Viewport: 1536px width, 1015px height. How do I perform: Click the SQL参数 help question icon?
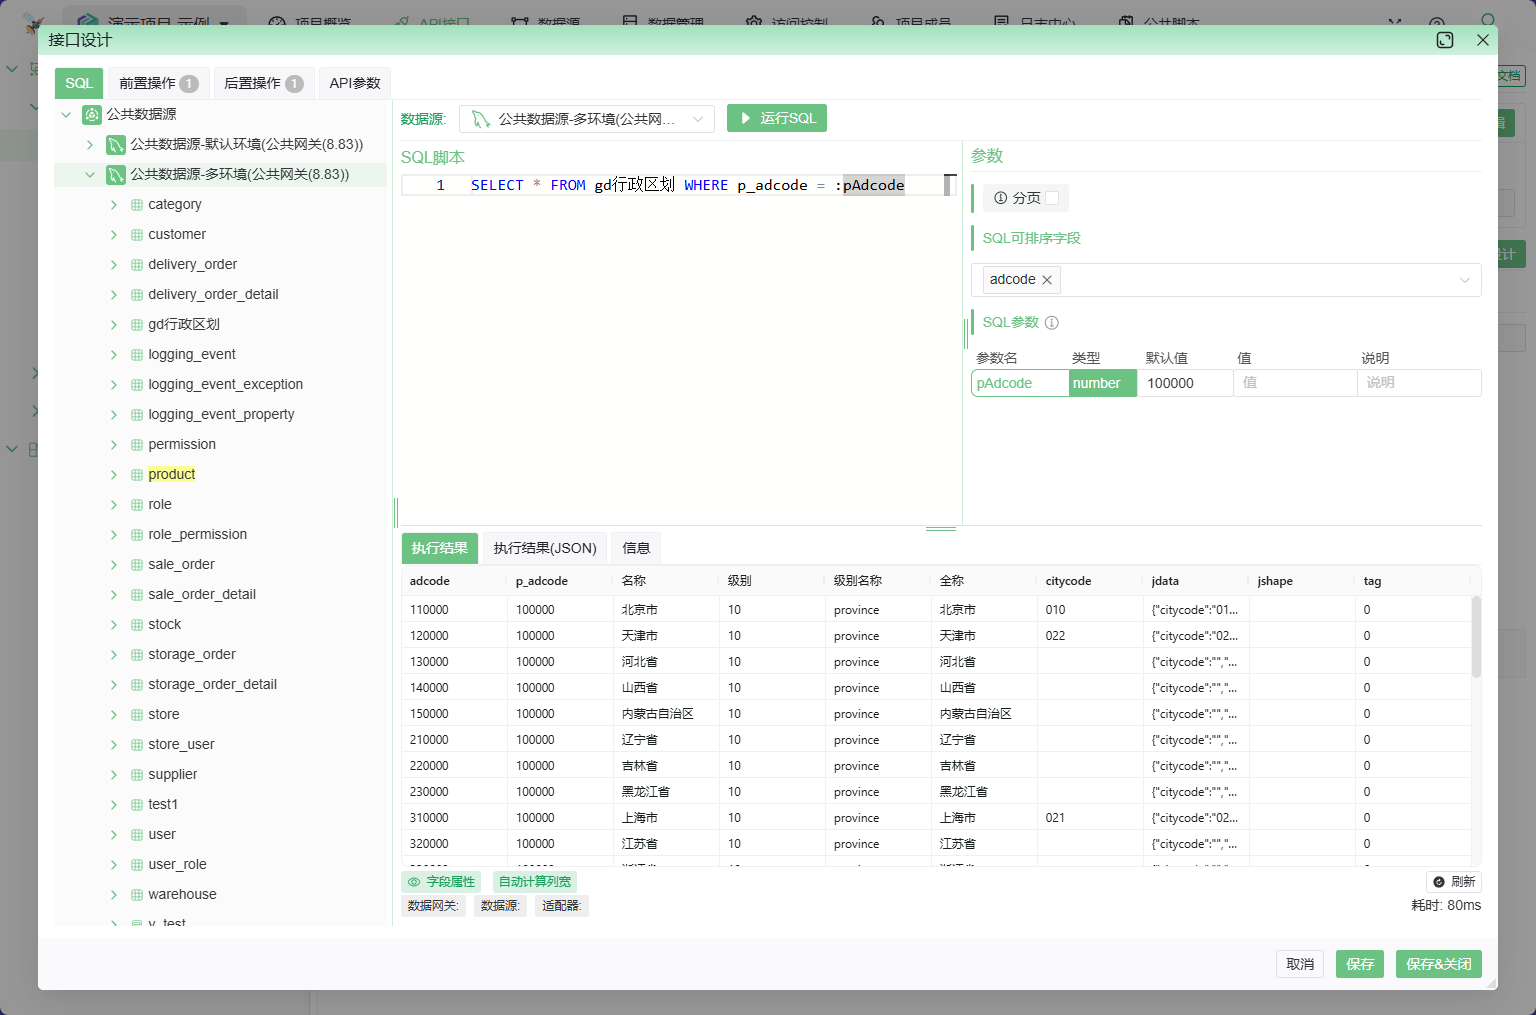pyautogui.click(x=1051, y=323)
